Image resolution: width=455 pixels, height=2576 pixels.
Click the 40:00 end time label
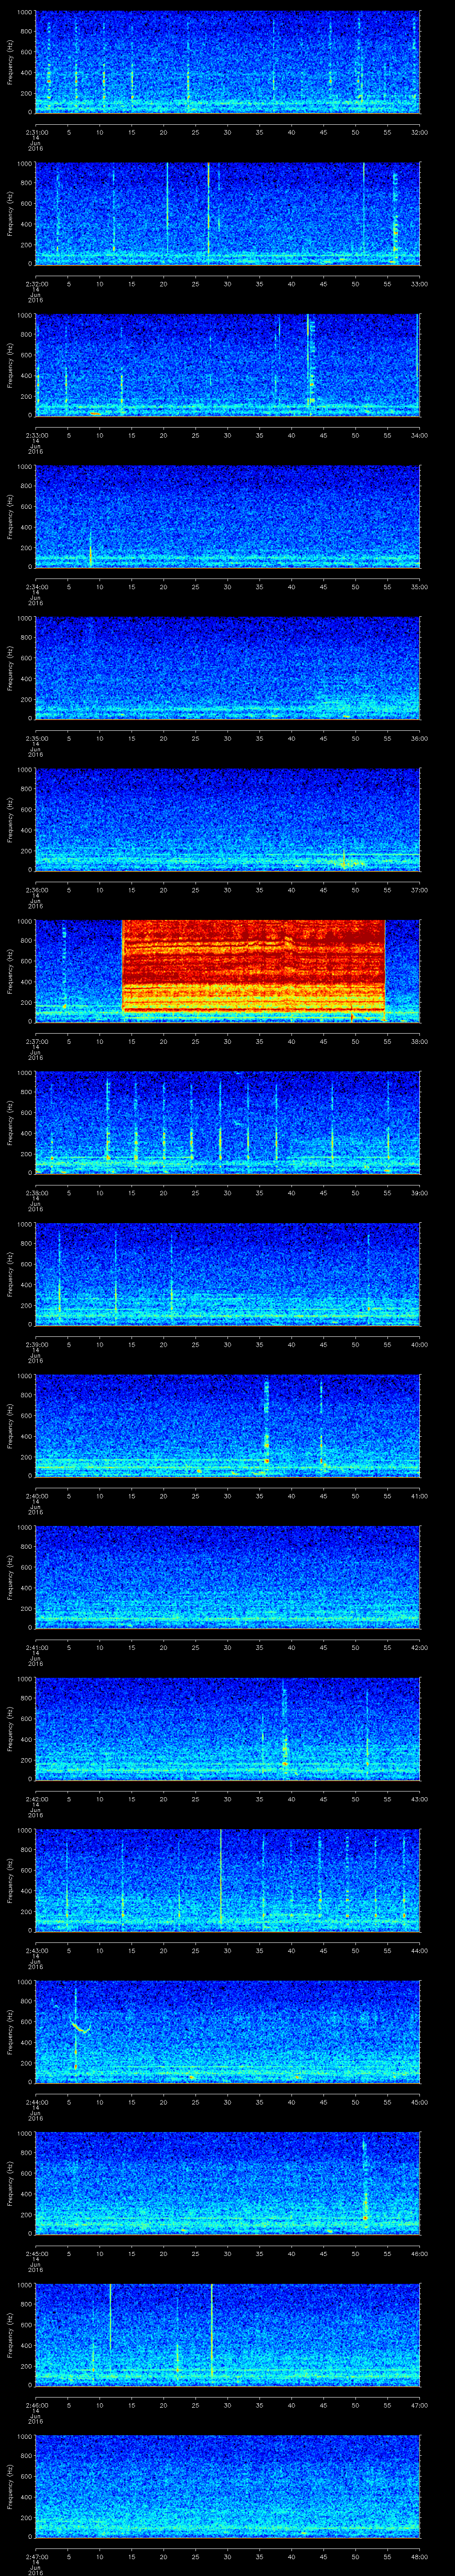tap(419, 1344)
